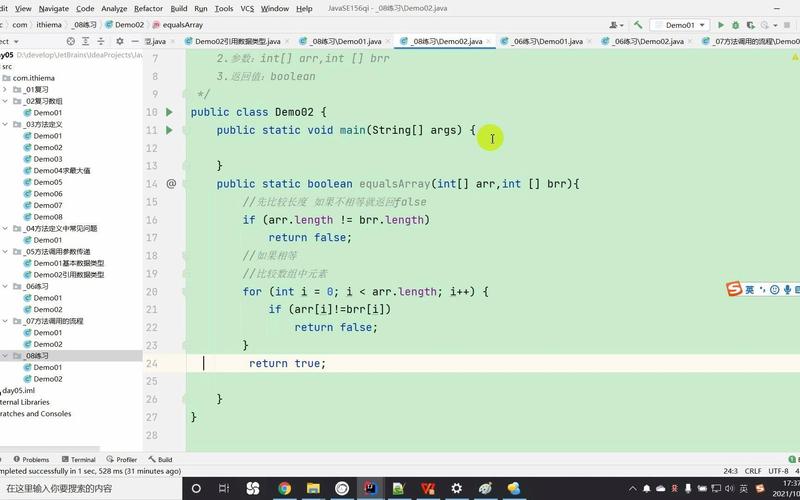Close the _08练习\Demo02.java tab
800x500 pixels.
(x=488, y=41)
